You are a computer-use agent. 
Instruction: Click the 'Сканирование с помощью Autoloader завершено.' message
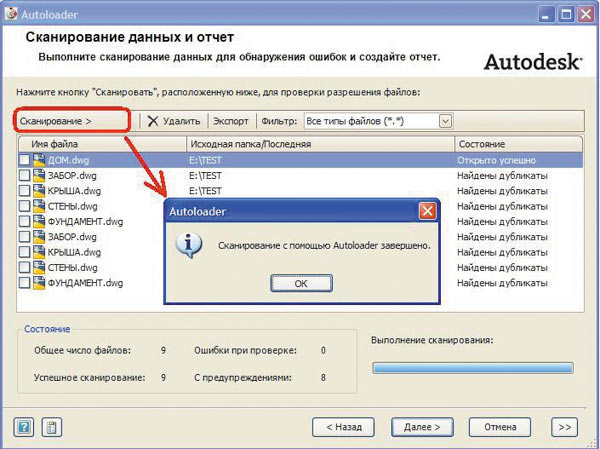point(324,245)
